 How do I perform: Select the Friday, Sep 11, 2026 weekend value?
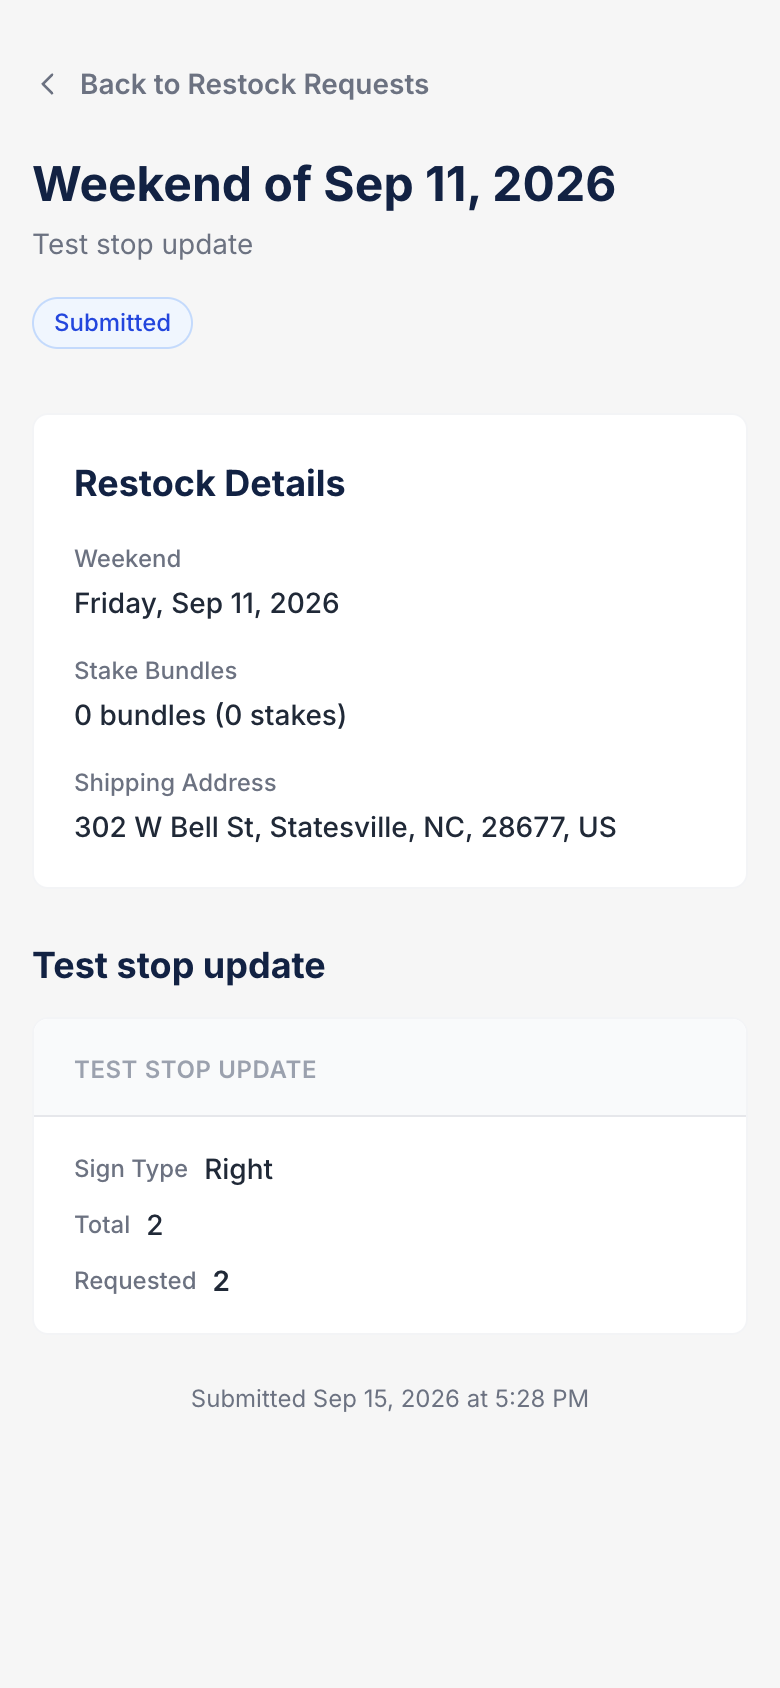tap(207, 604)
